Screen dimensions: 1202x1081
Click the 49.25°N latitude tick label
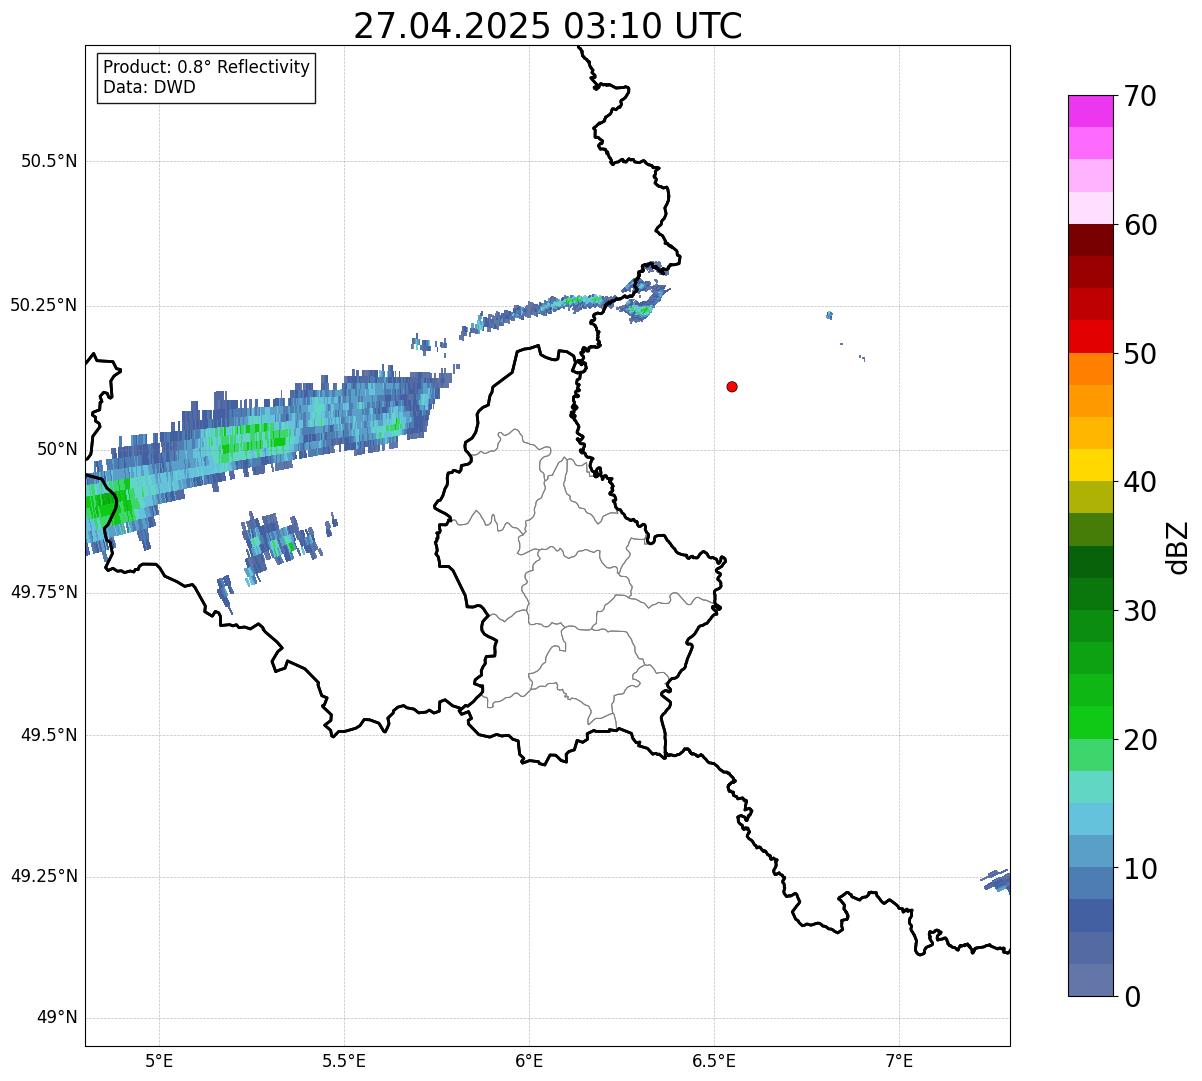43,877
